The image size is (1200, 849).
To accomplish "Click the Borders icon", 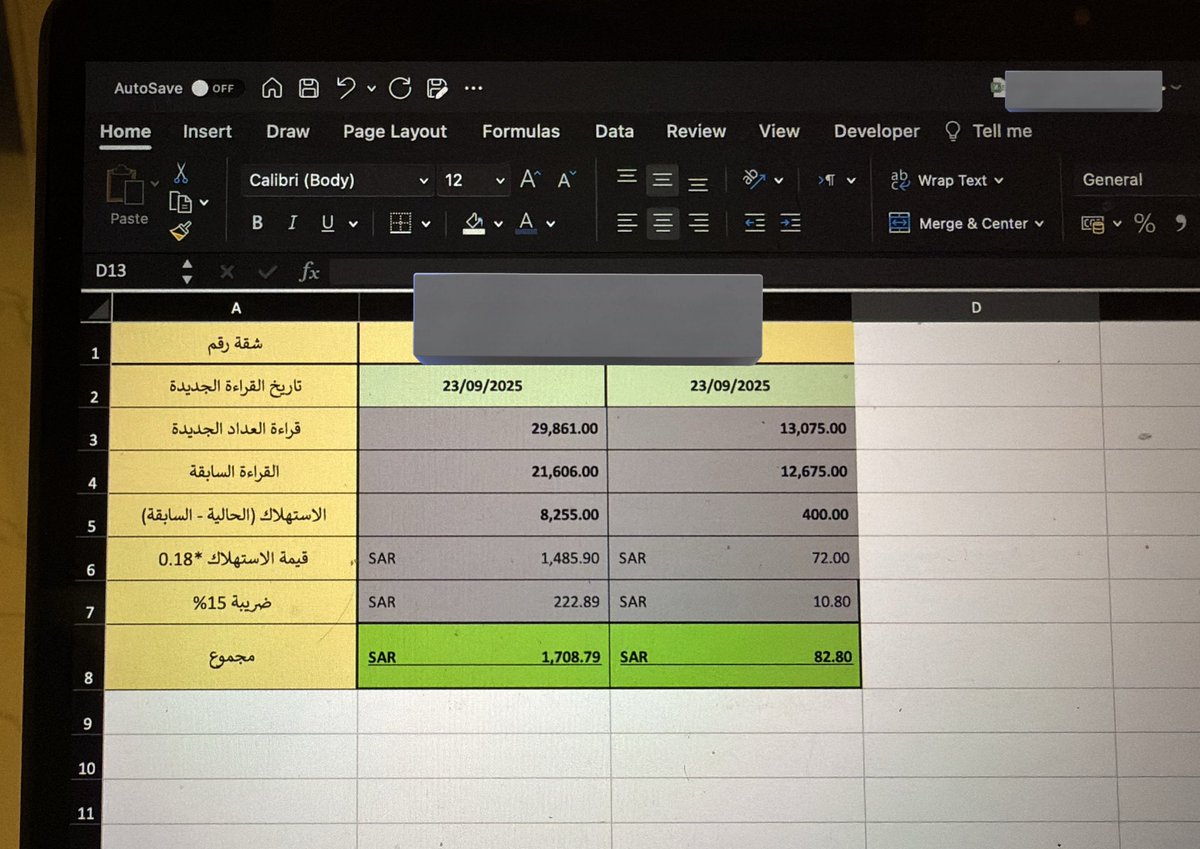I will pos(400,223).
